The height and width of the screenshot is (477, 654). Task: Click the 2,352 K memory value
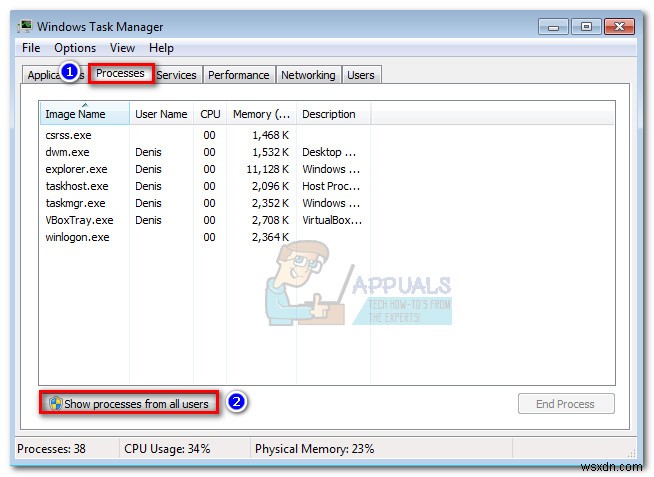271,203
